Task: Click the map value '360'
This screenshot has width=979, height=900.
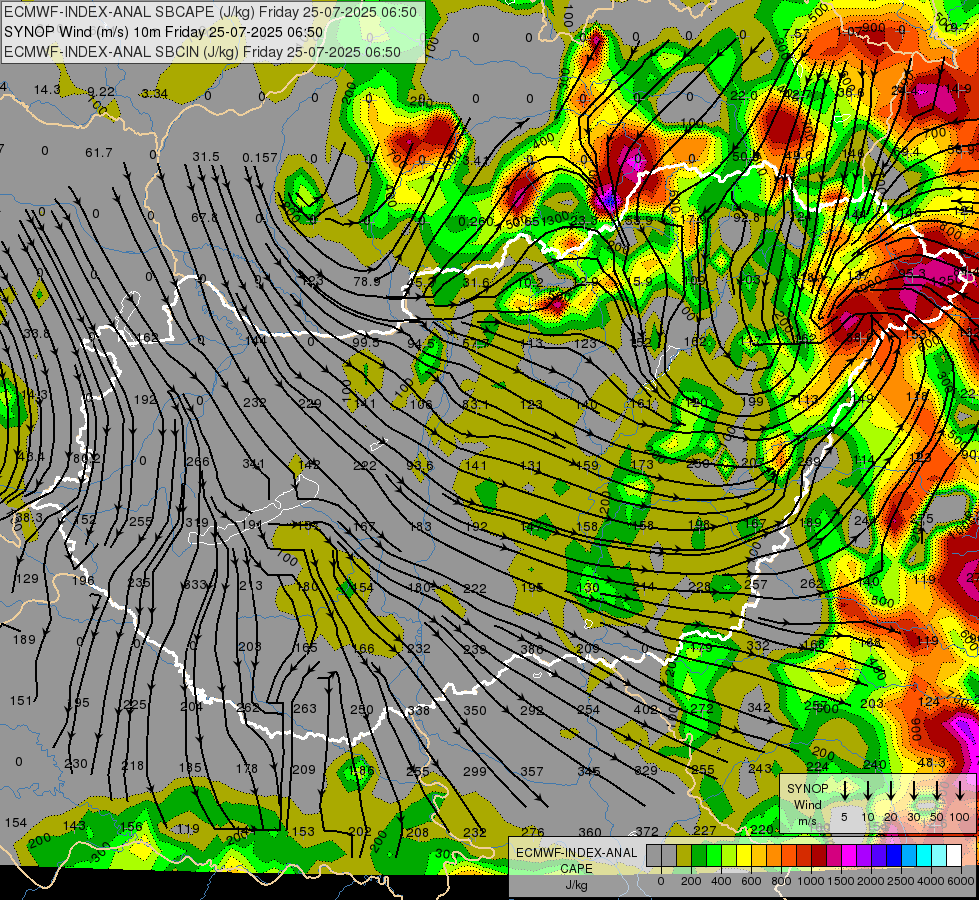Action: 589,833
